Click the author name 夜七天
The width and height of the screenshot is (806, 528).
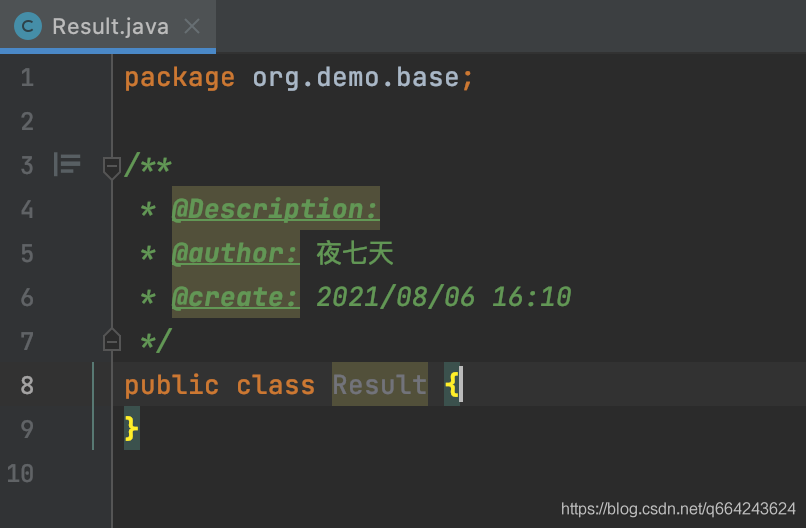pos(355,253)
